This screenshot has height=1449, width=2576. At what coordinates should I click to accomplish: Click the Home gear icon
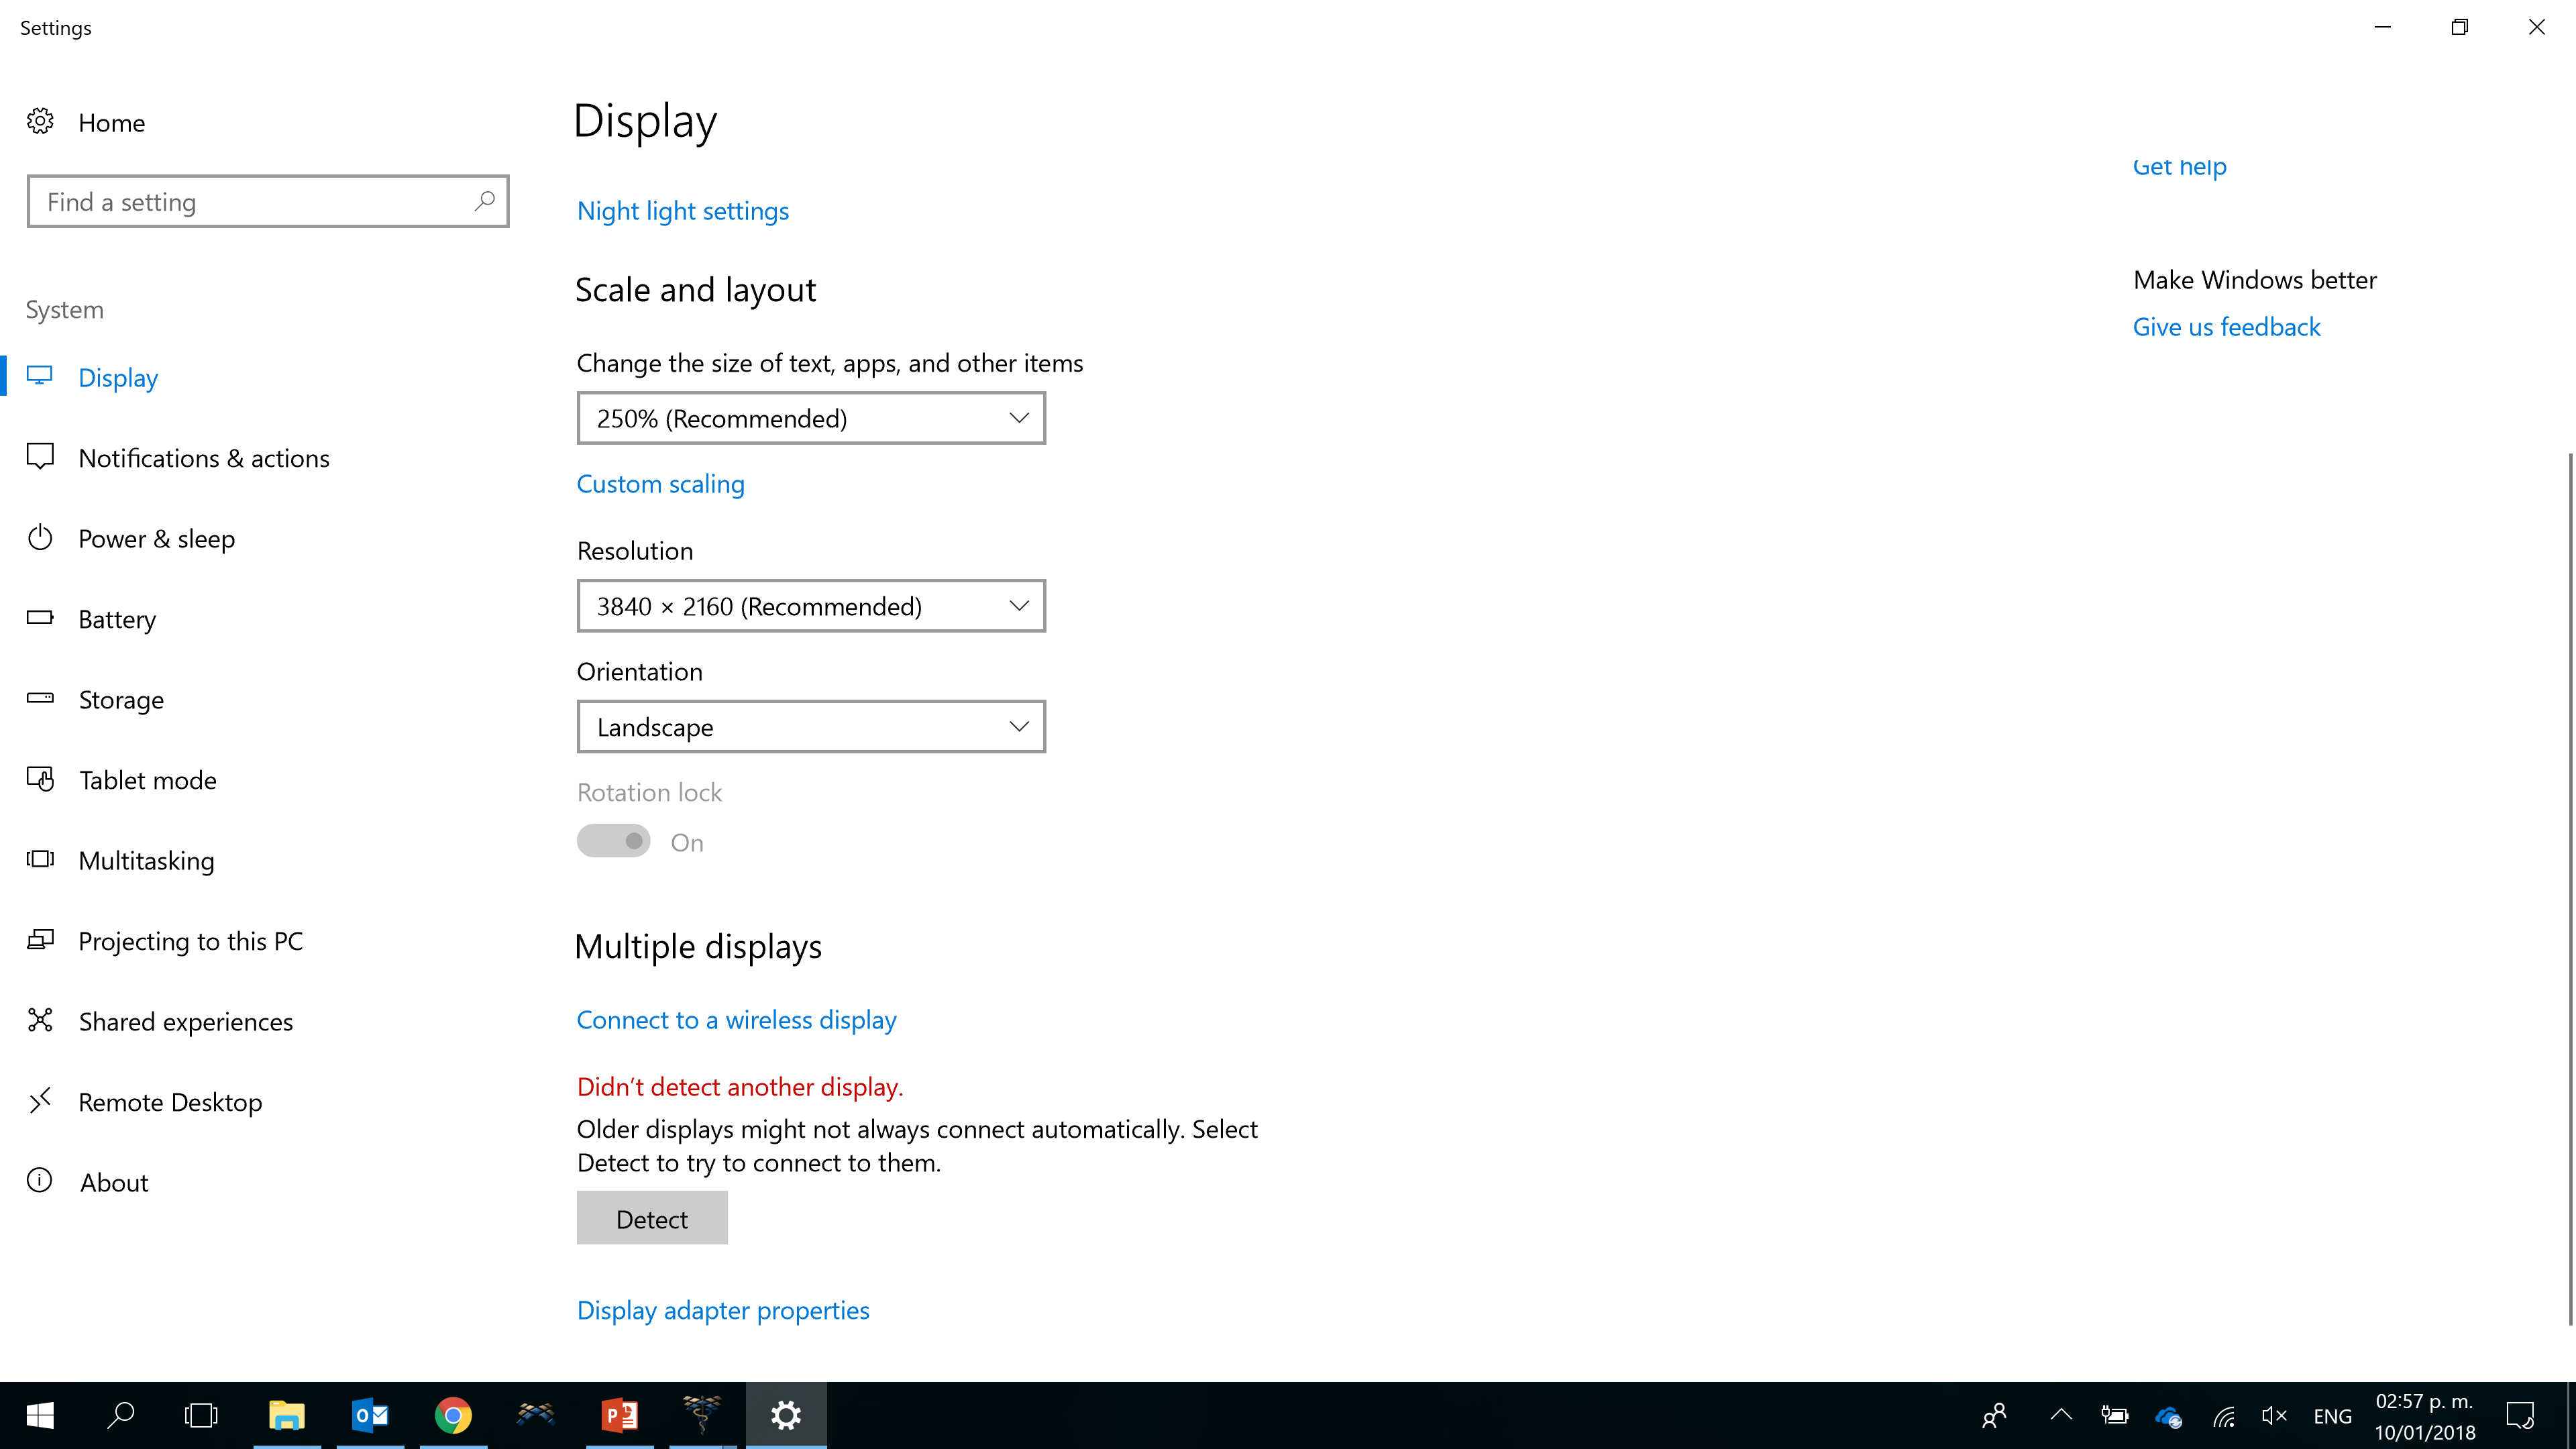(x=40, y=122)
